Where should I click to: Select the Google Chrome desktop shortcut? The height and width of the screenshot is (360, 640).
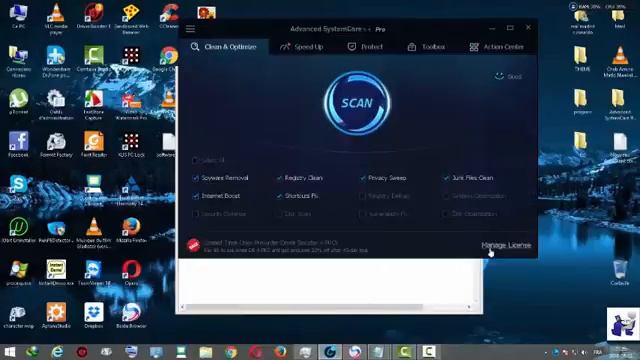[169, 59]
